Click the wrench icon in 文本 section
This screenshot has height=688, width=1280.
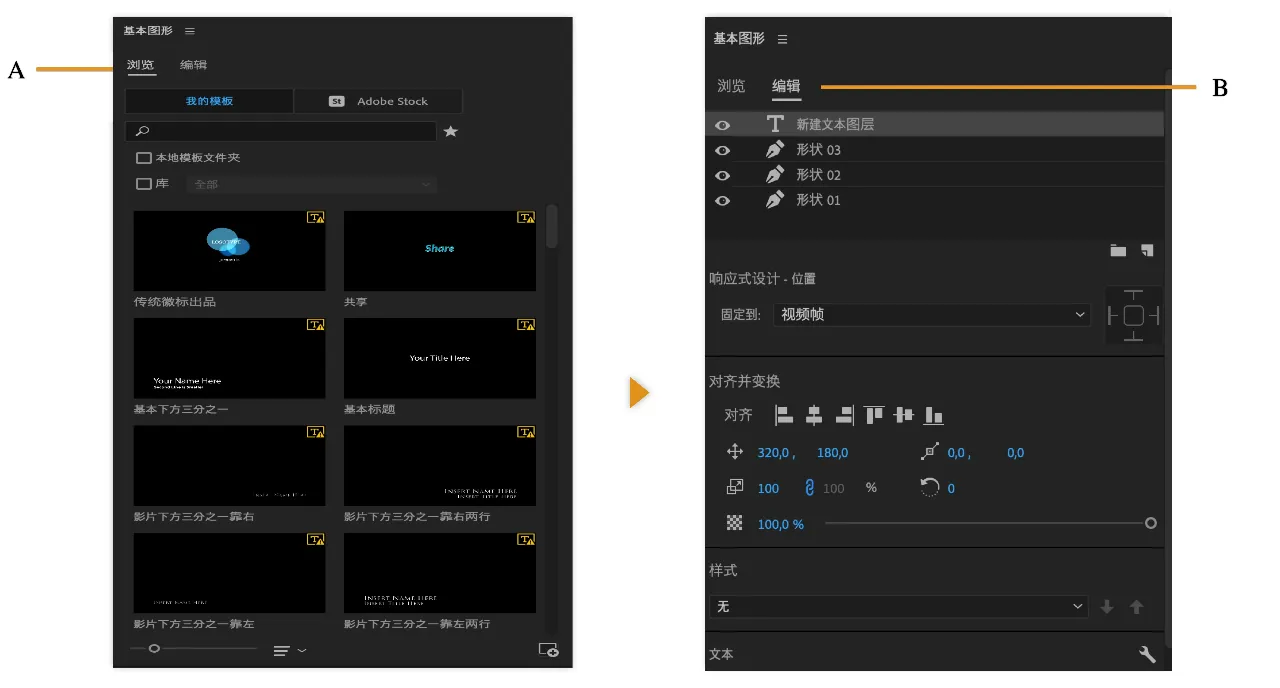1147,654
